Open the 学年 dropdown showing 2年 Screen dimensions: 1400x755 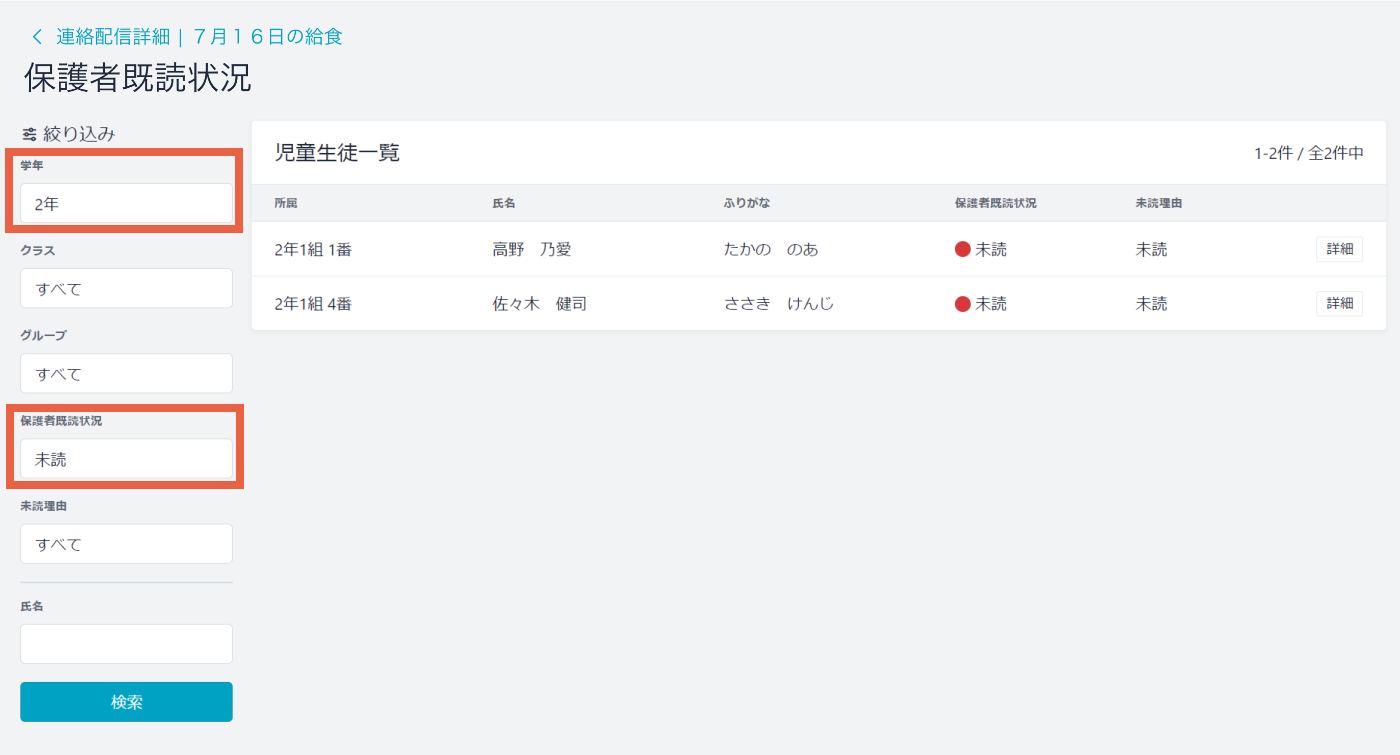pyautogui.click(x=126, y=203)
